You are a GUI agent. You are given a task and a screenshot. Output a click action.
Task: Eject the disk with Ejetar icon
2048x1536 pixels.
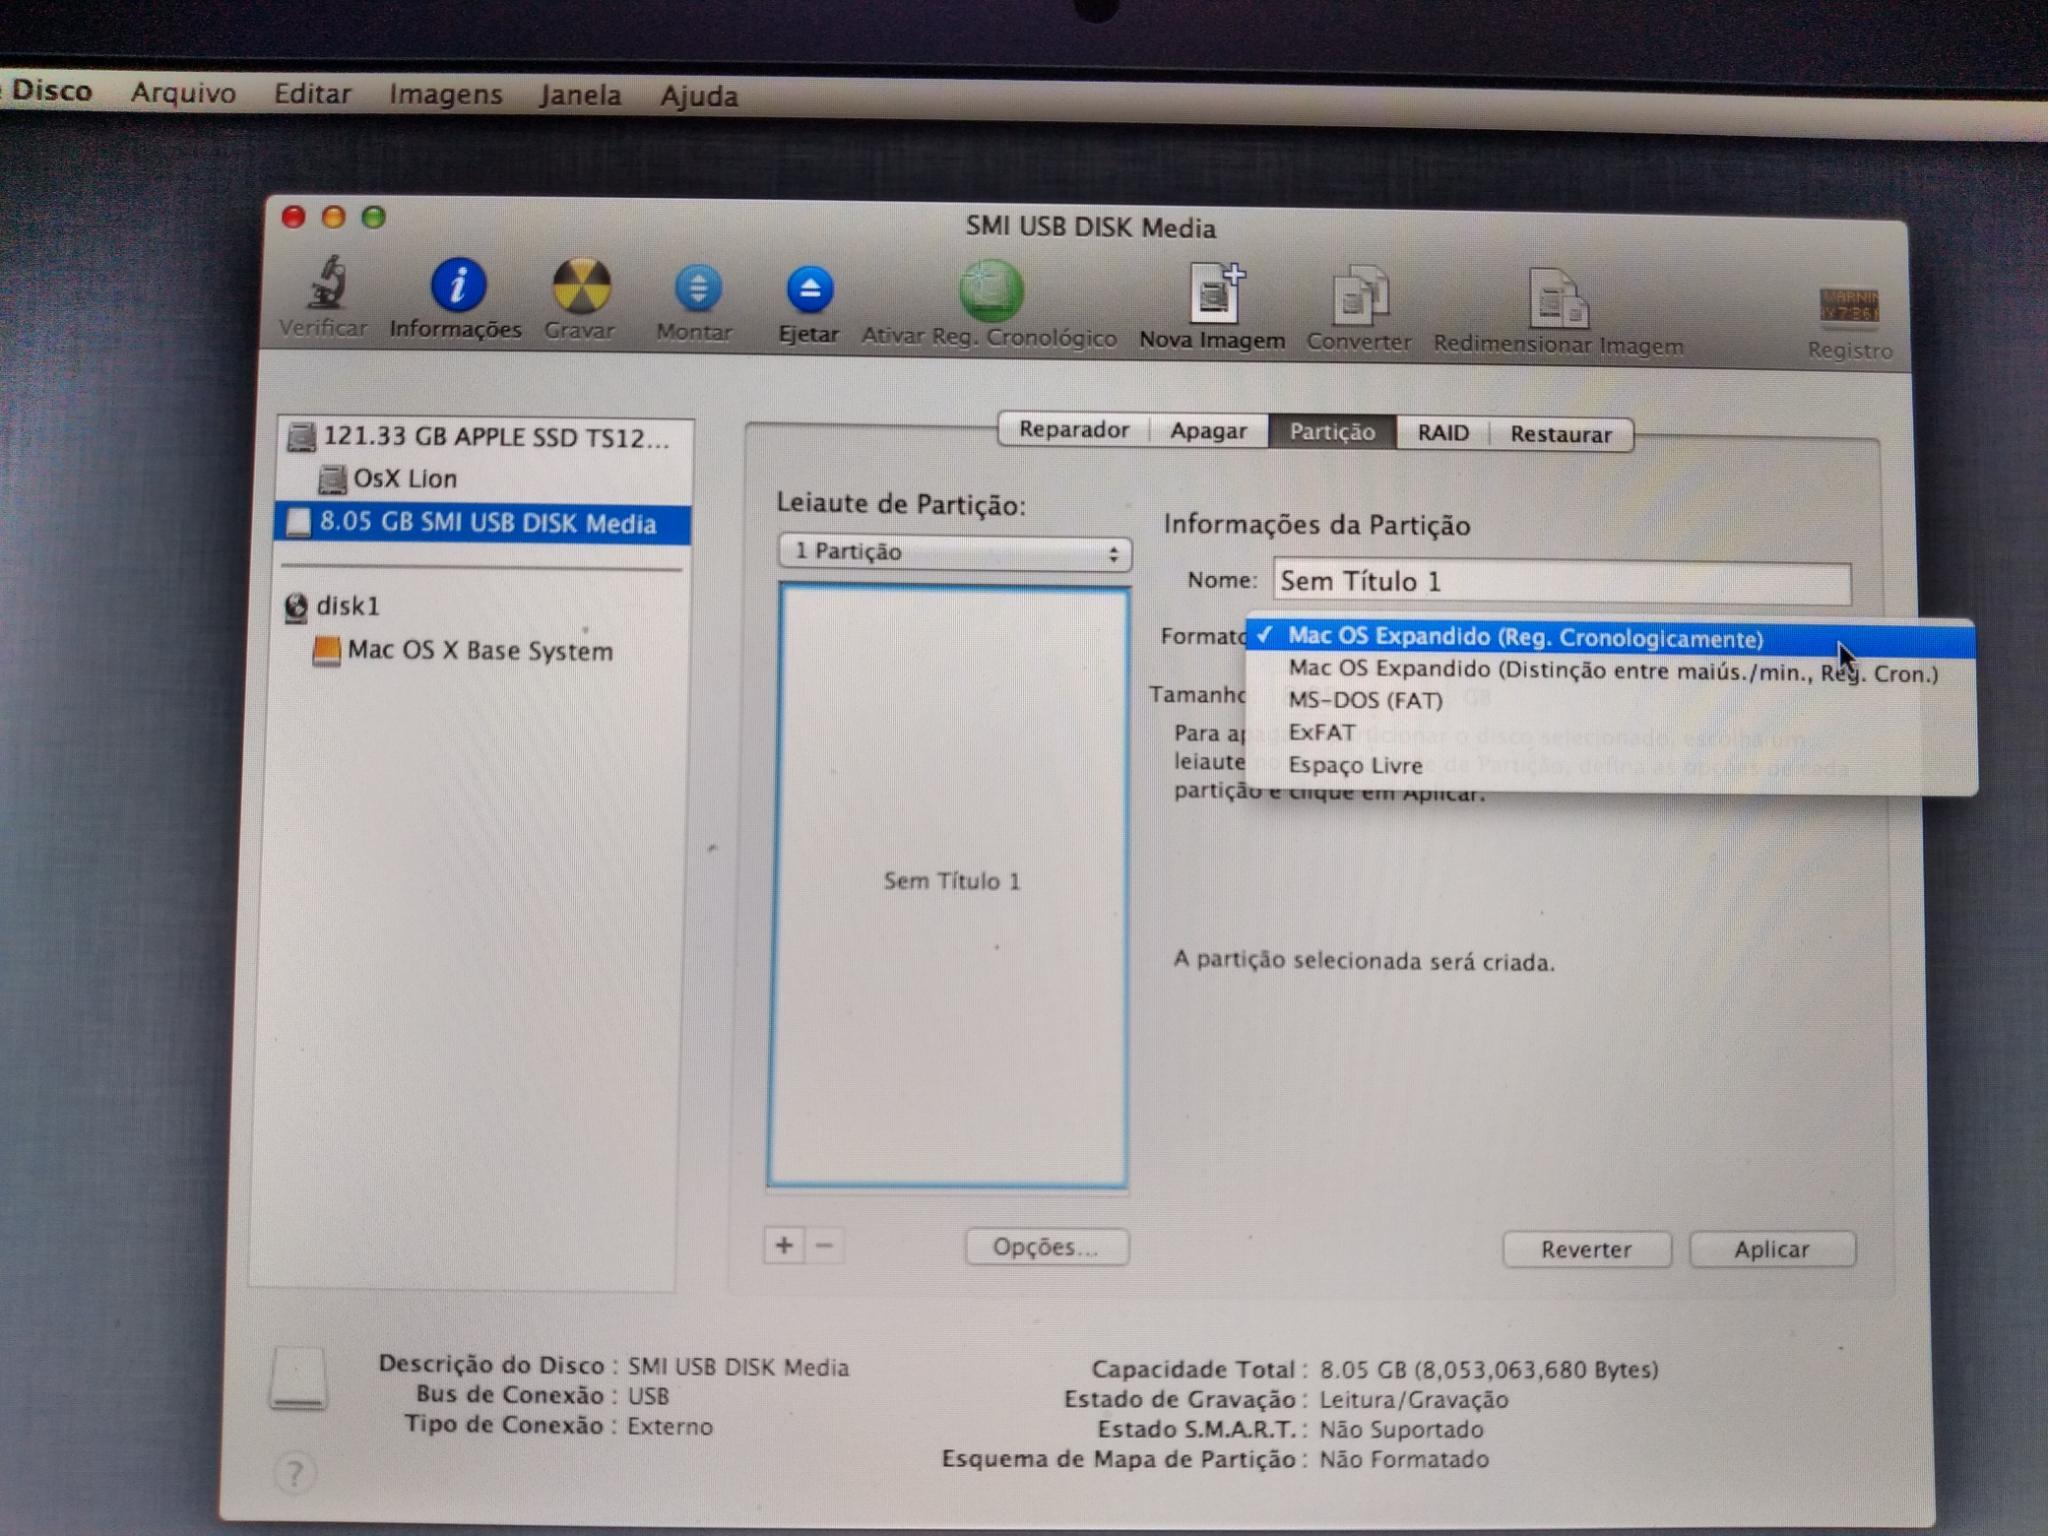pyautogui.click(x=809, y=290)
